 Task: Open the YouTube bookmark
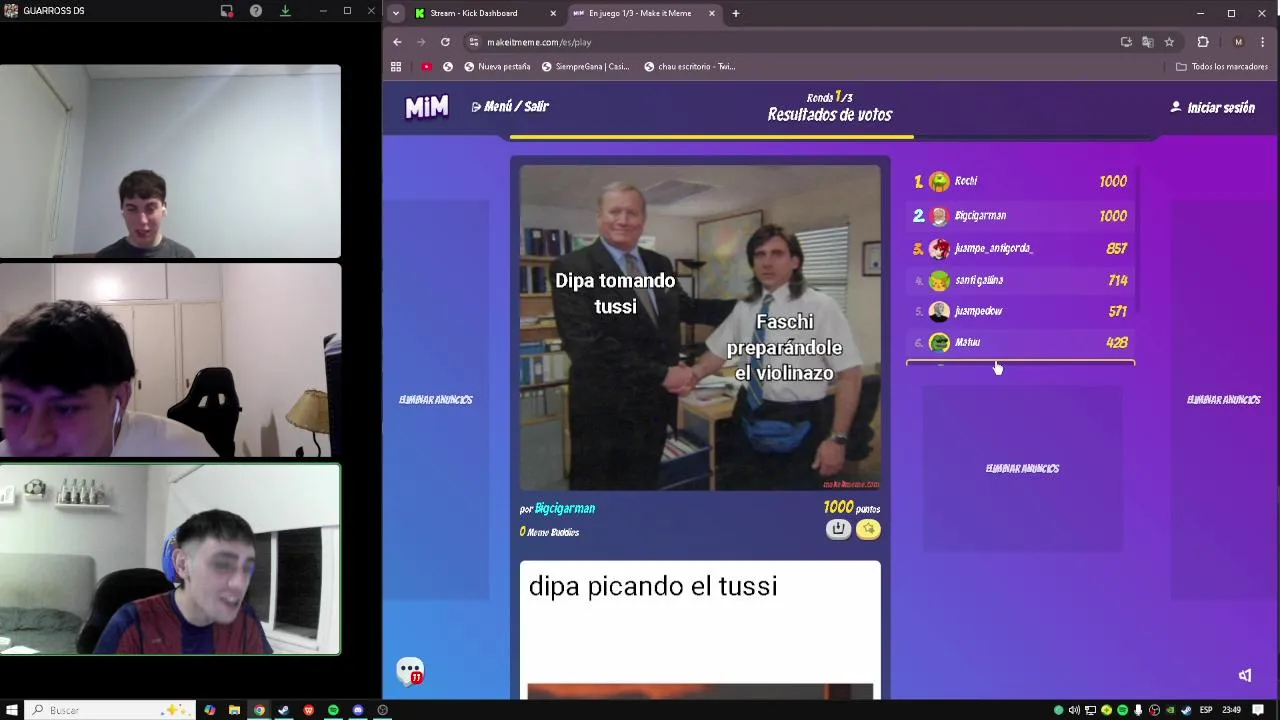tap(427, 67)
